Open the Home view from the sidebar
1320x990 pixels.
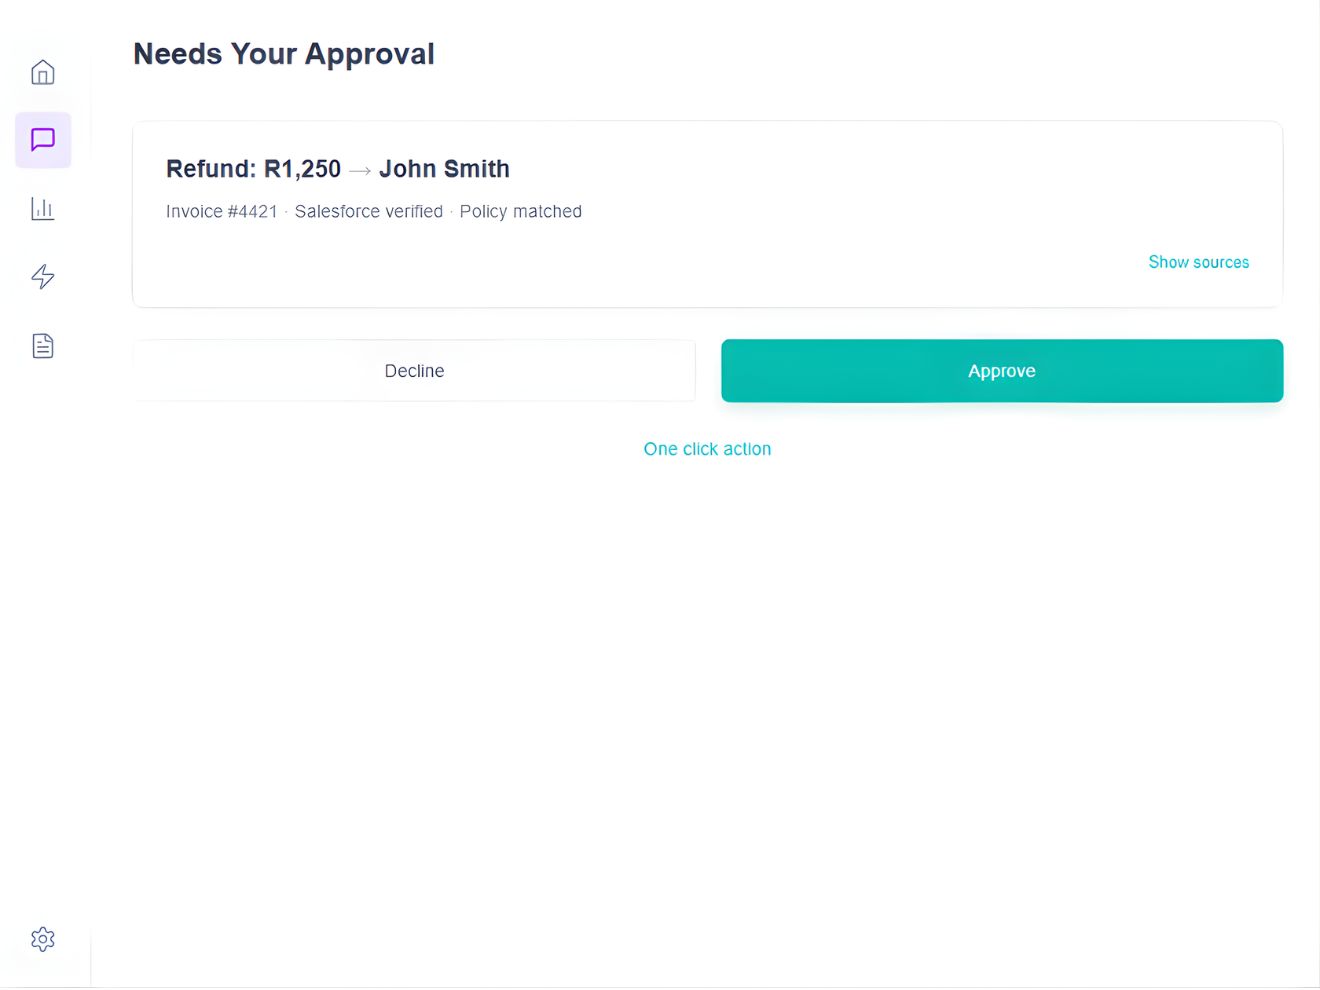point(42,71)
